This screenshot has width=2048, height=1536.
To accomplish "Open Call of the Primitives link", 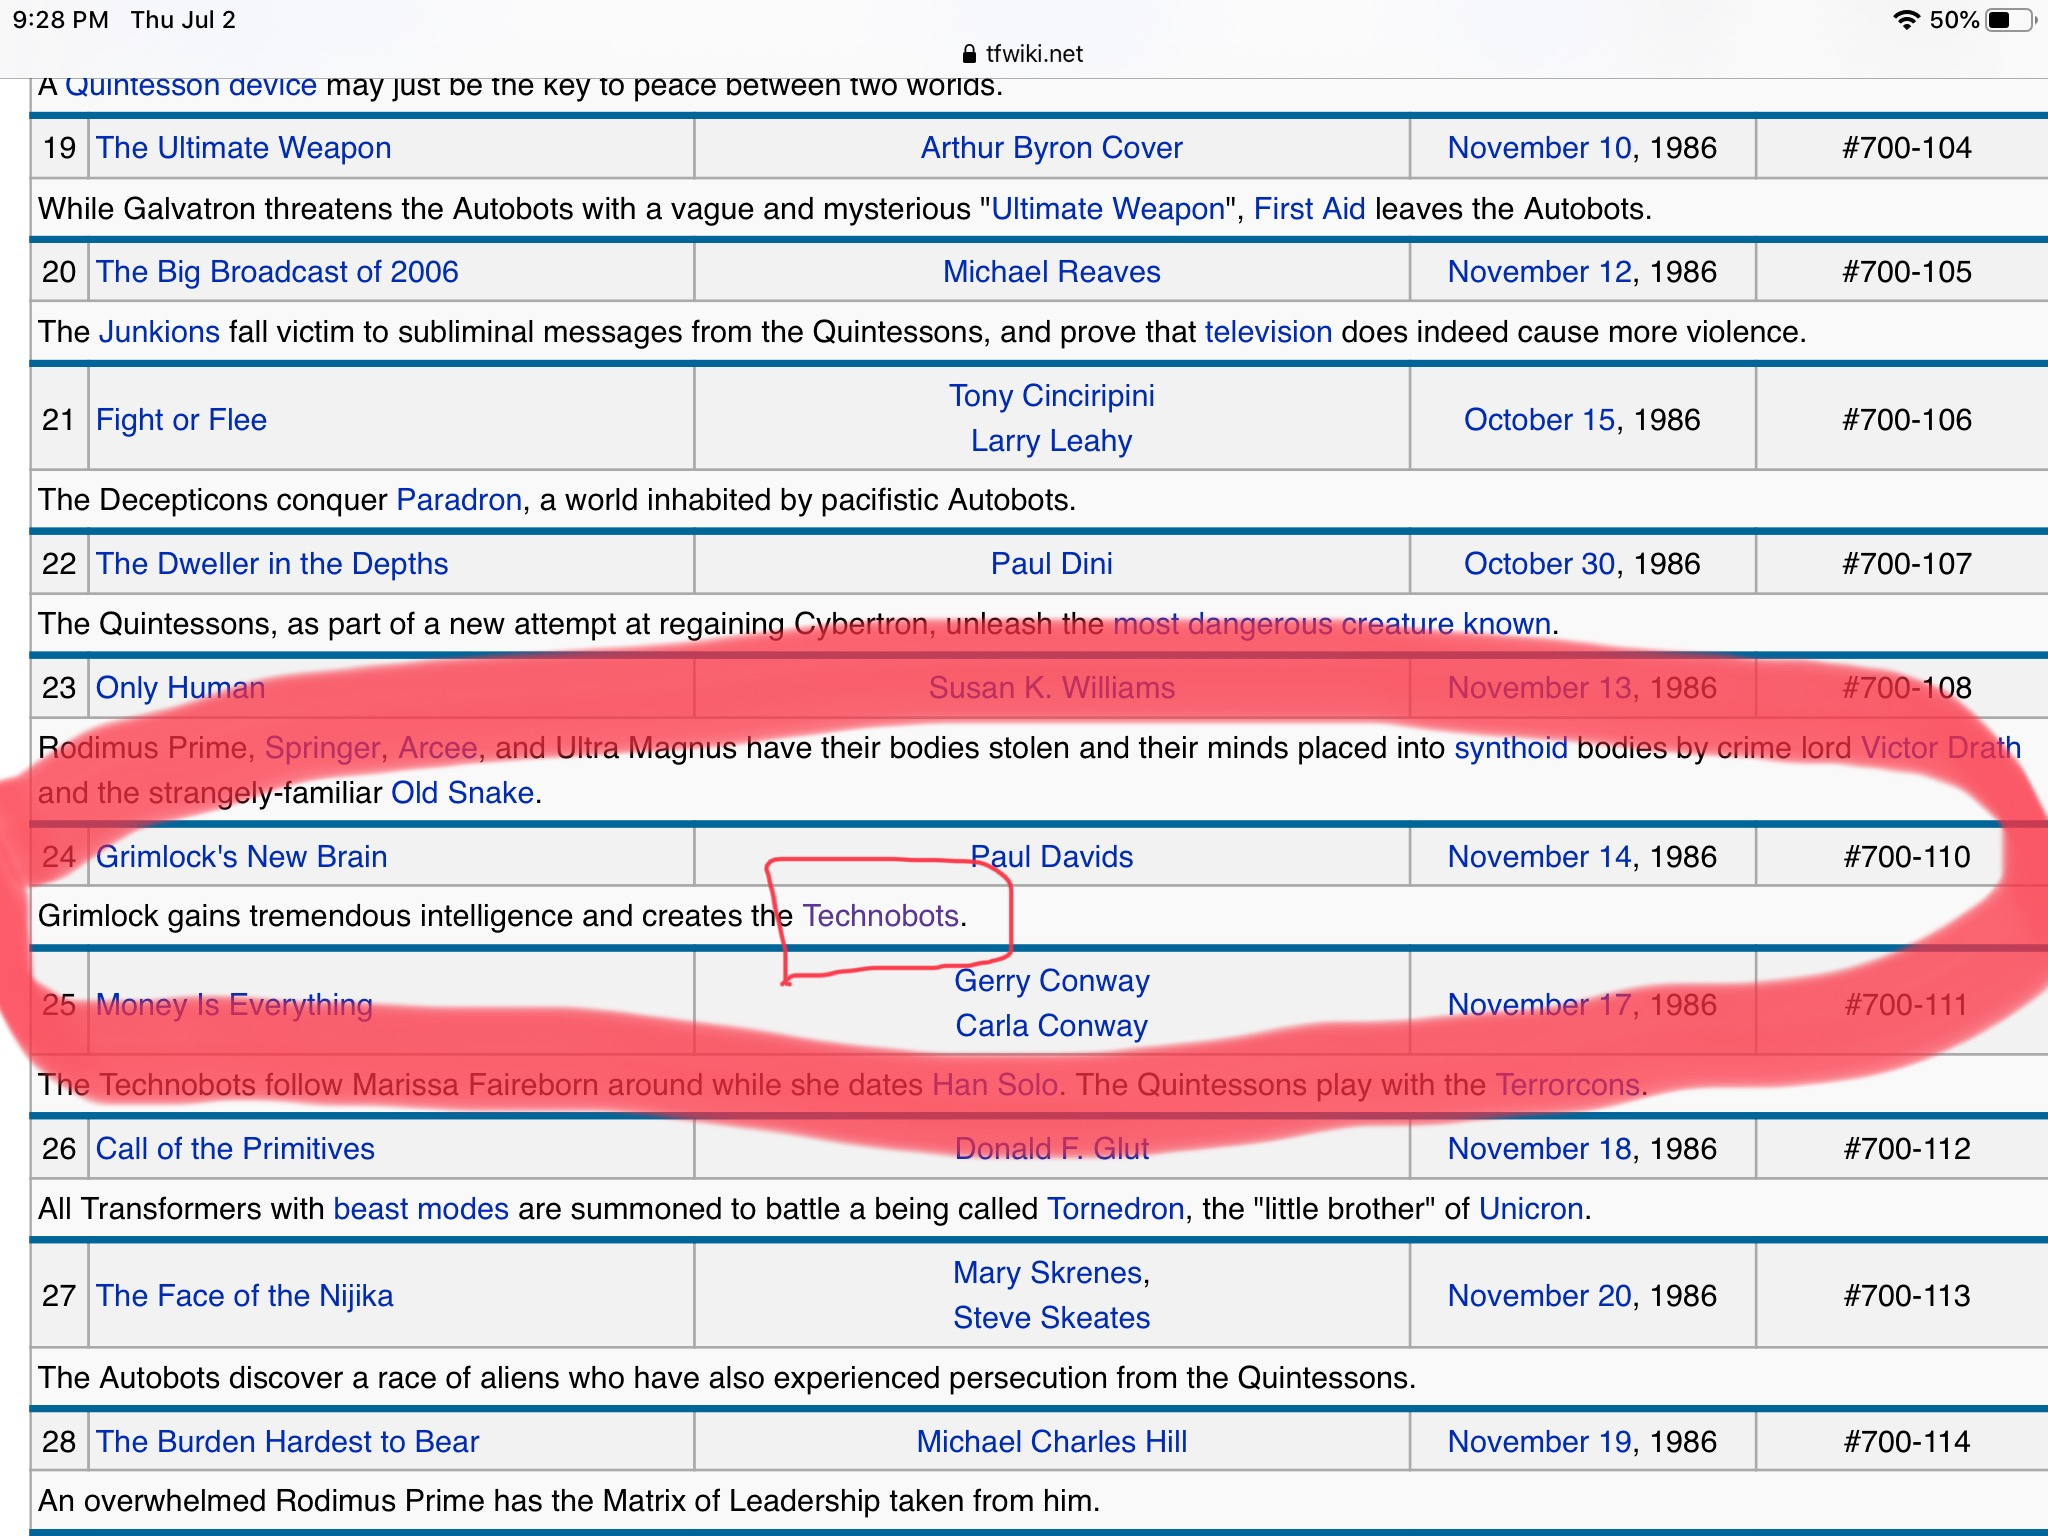I will pos(235,1149).
